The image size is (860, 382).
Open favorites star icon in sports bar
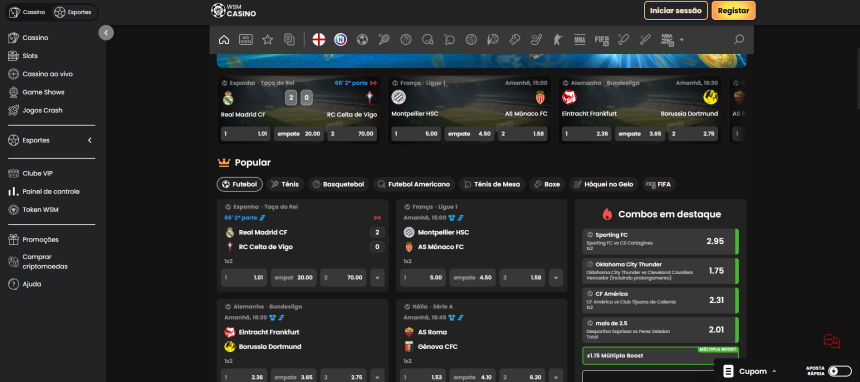pyautogui.click(x=268, y=40)
